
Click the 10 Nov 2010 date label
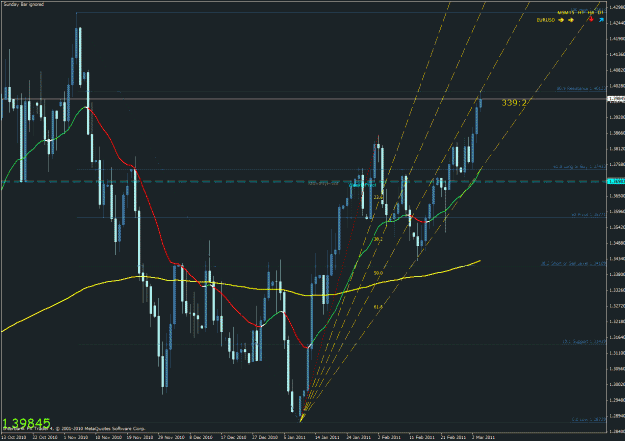(108, 437)
